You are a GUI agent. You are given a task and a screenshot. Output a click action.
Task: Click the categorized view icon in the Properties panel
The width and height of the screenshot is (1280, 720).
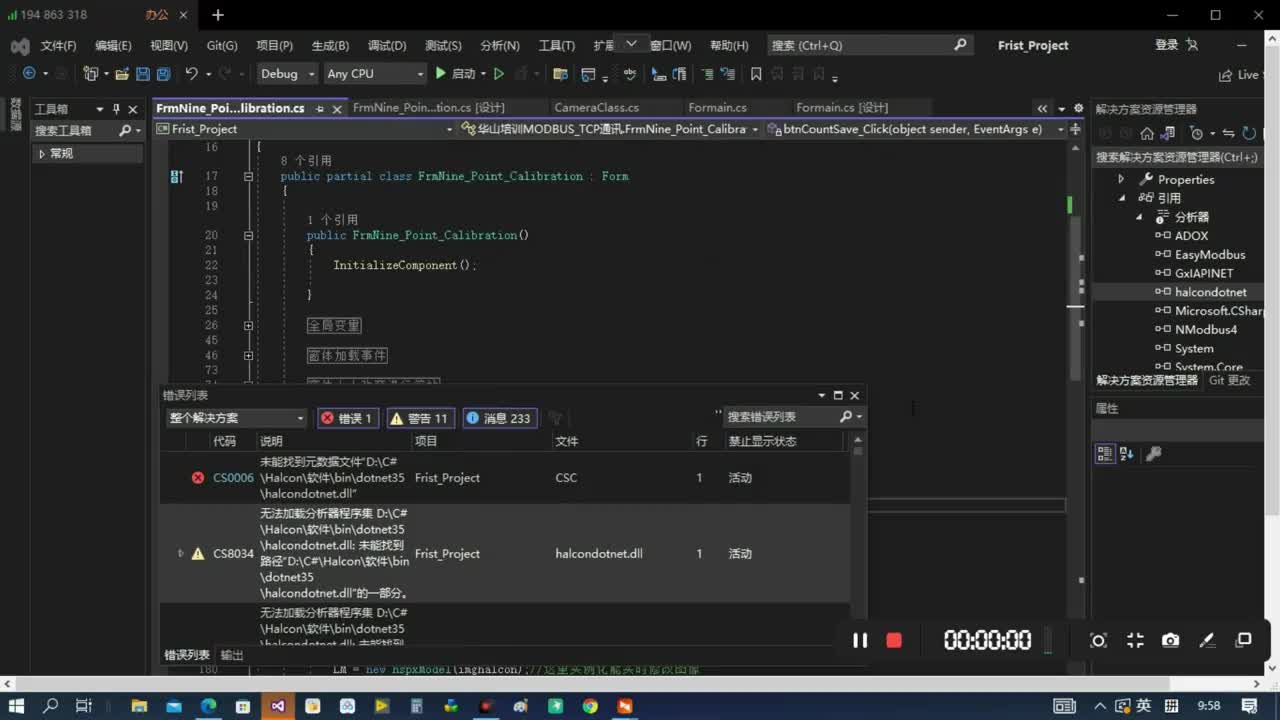click(1105, 454)
